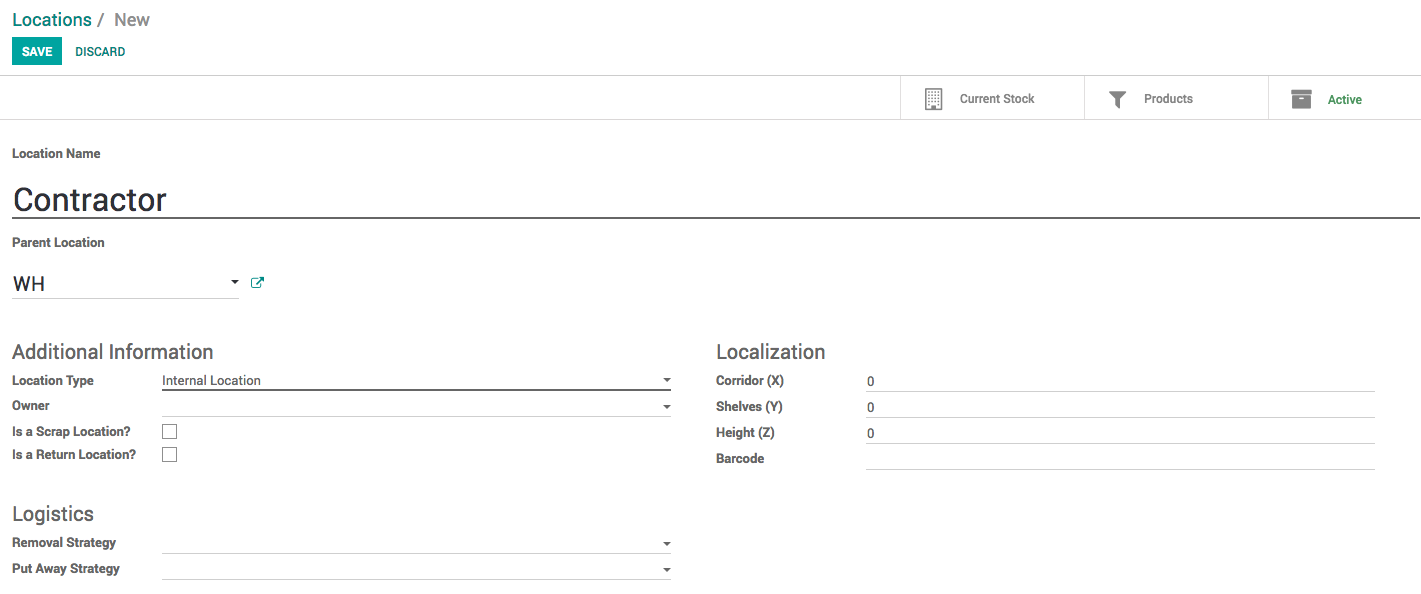The width and height of the screenshot is (1421, 594).
Task: Open Parent Location external link icon
Action: click(257, 283)
